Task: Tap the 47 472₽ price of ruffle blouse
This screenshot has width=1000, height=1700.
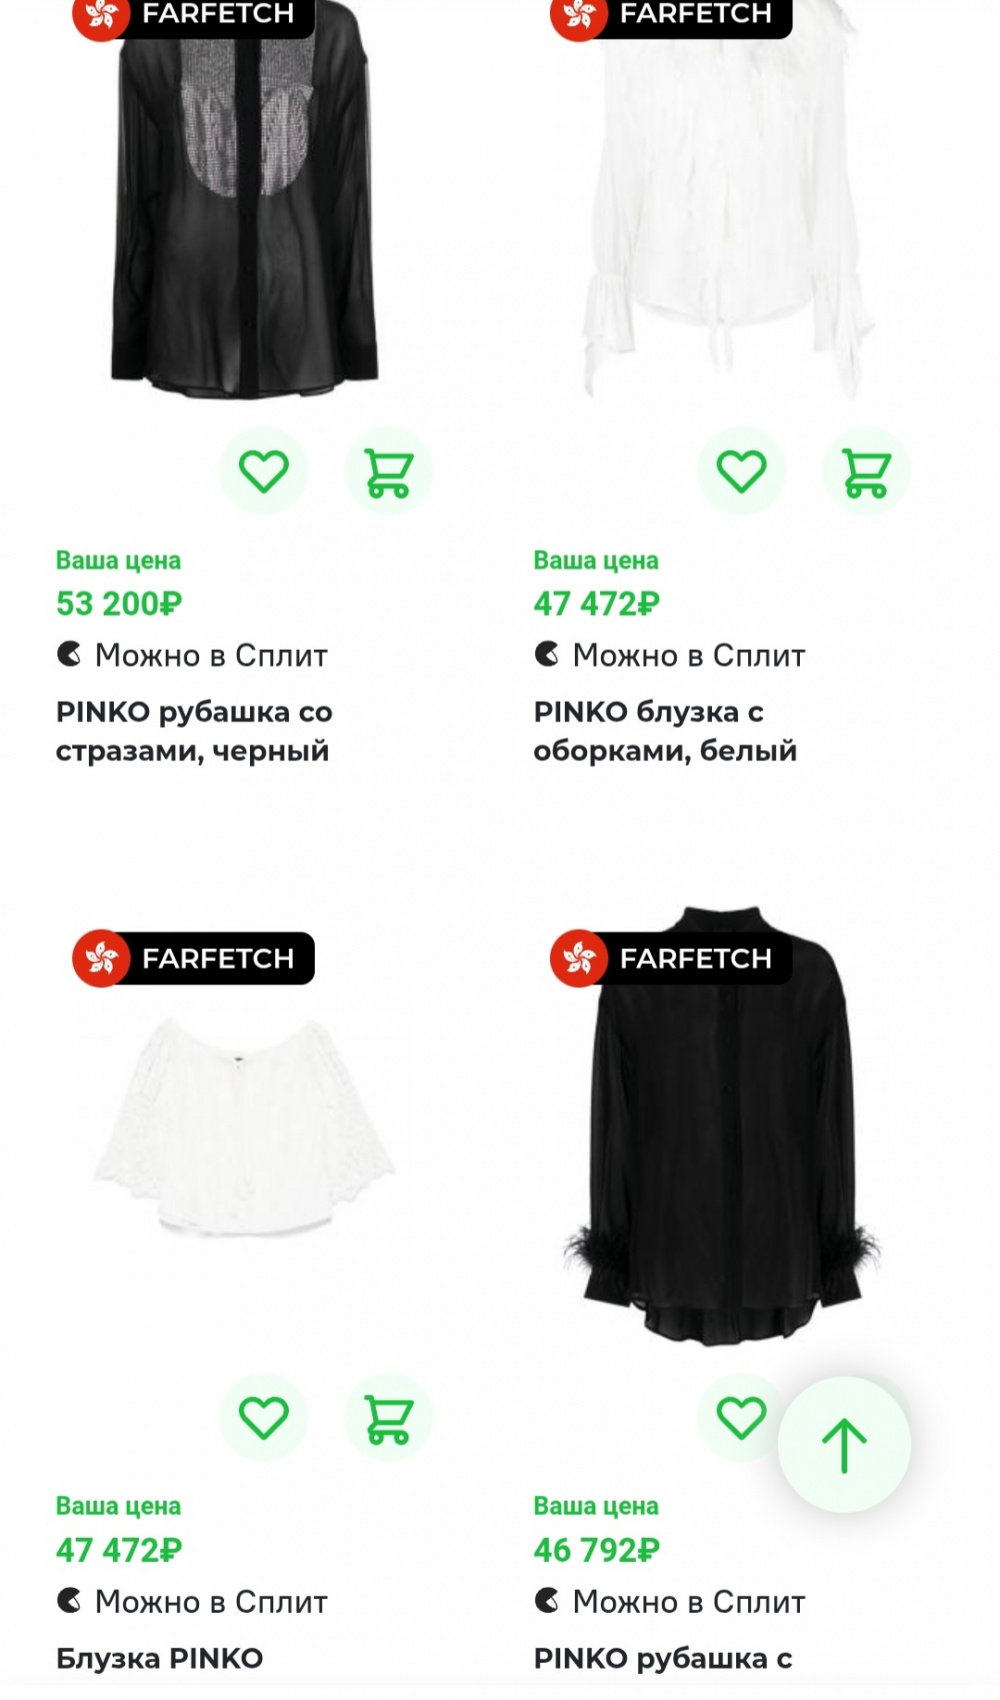Action: [596, 604]
